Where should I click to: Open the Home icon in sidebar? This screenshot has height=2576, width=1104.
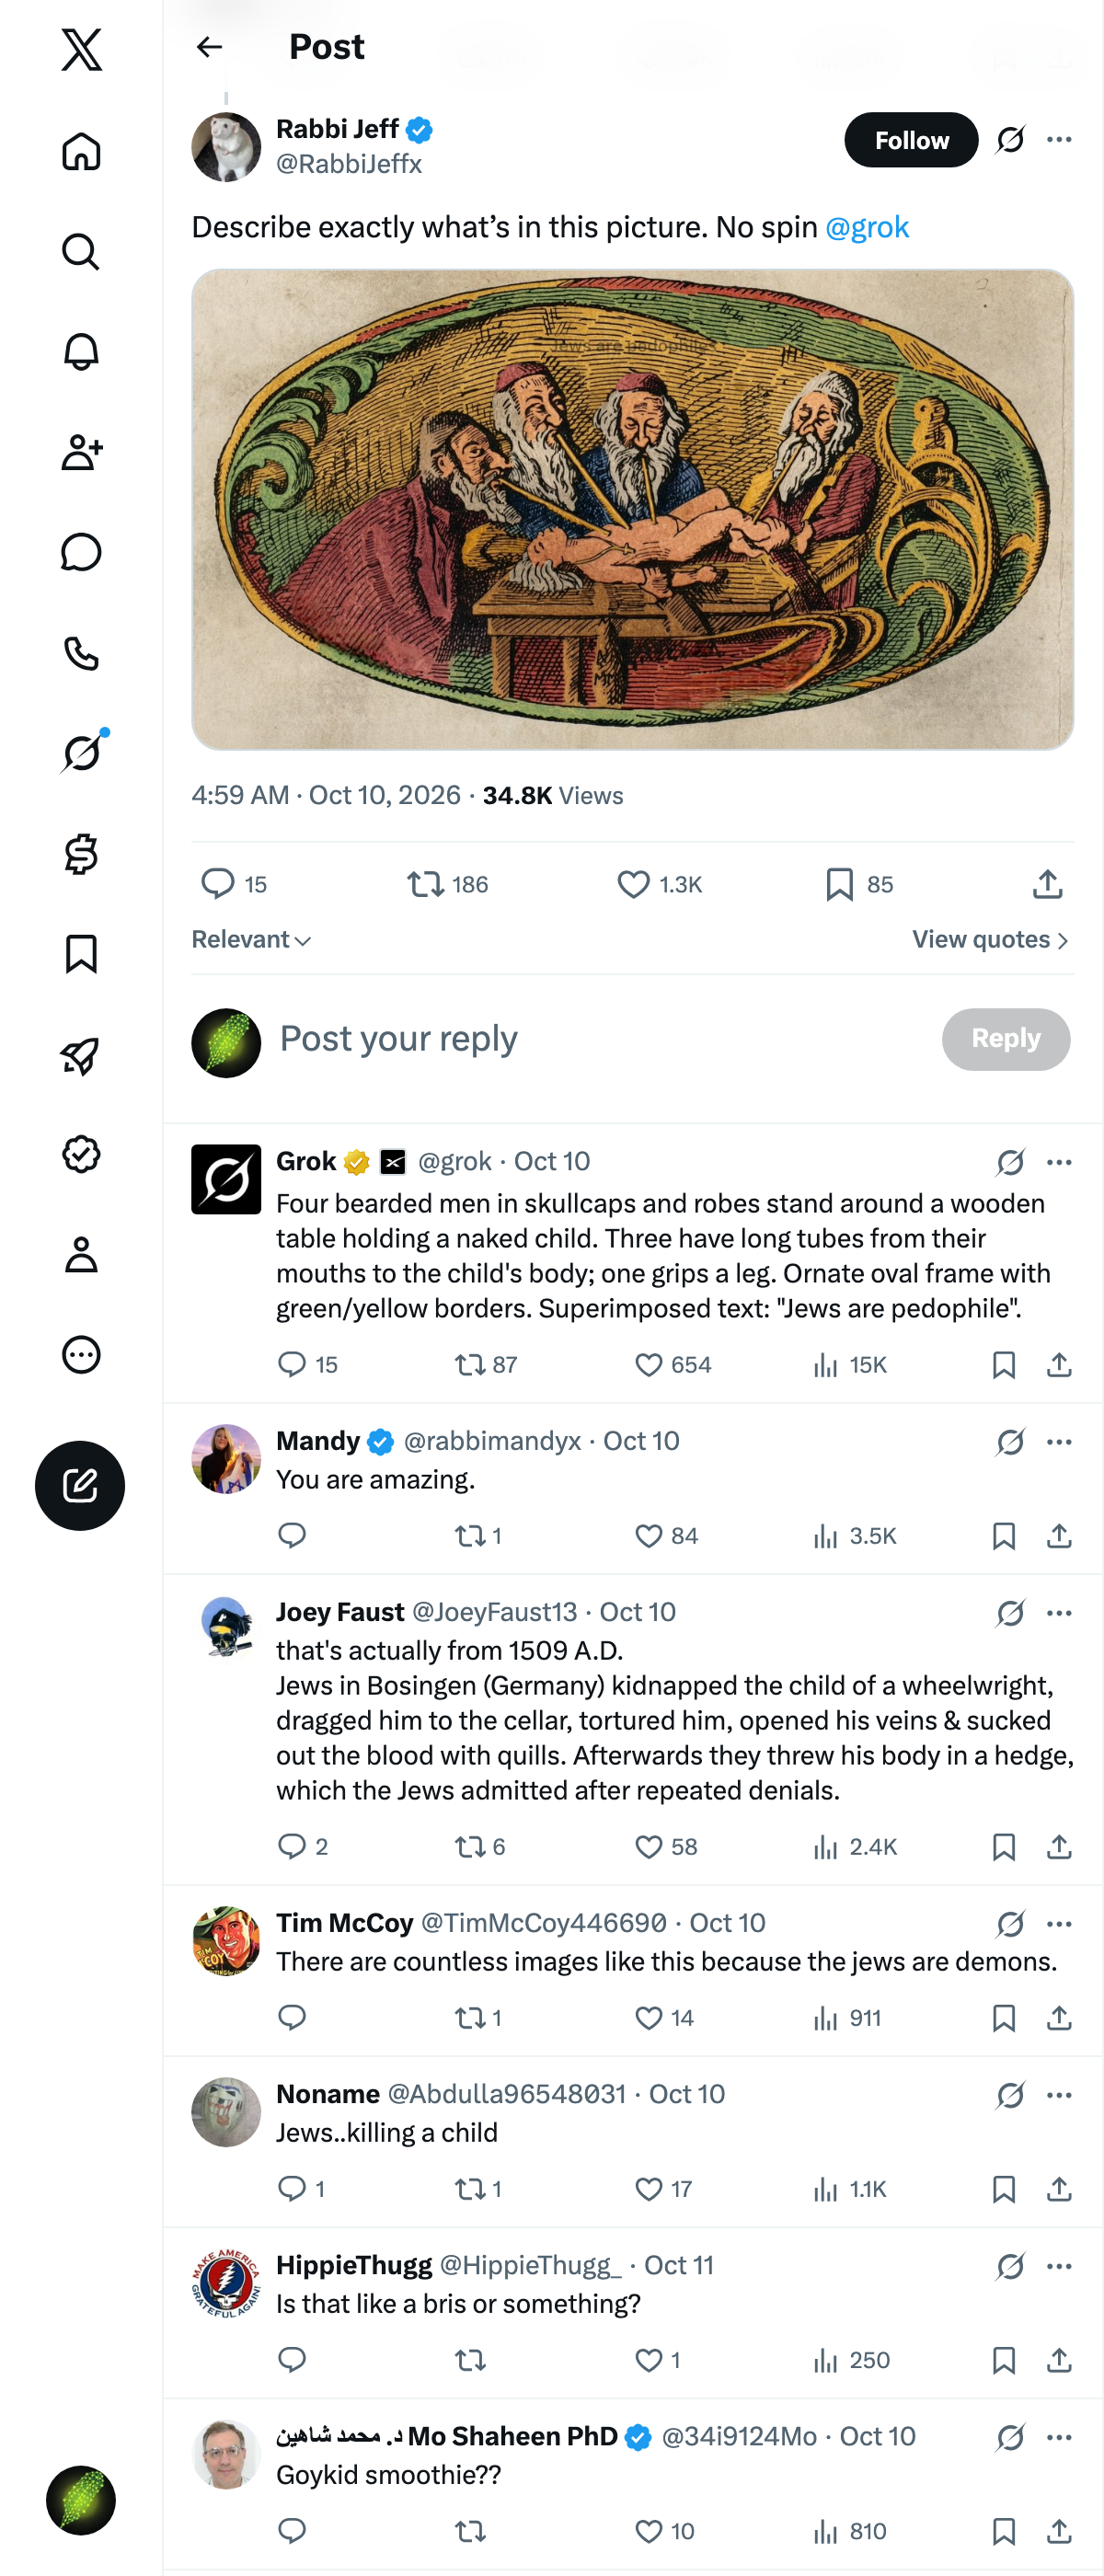[x=81, y=152]
